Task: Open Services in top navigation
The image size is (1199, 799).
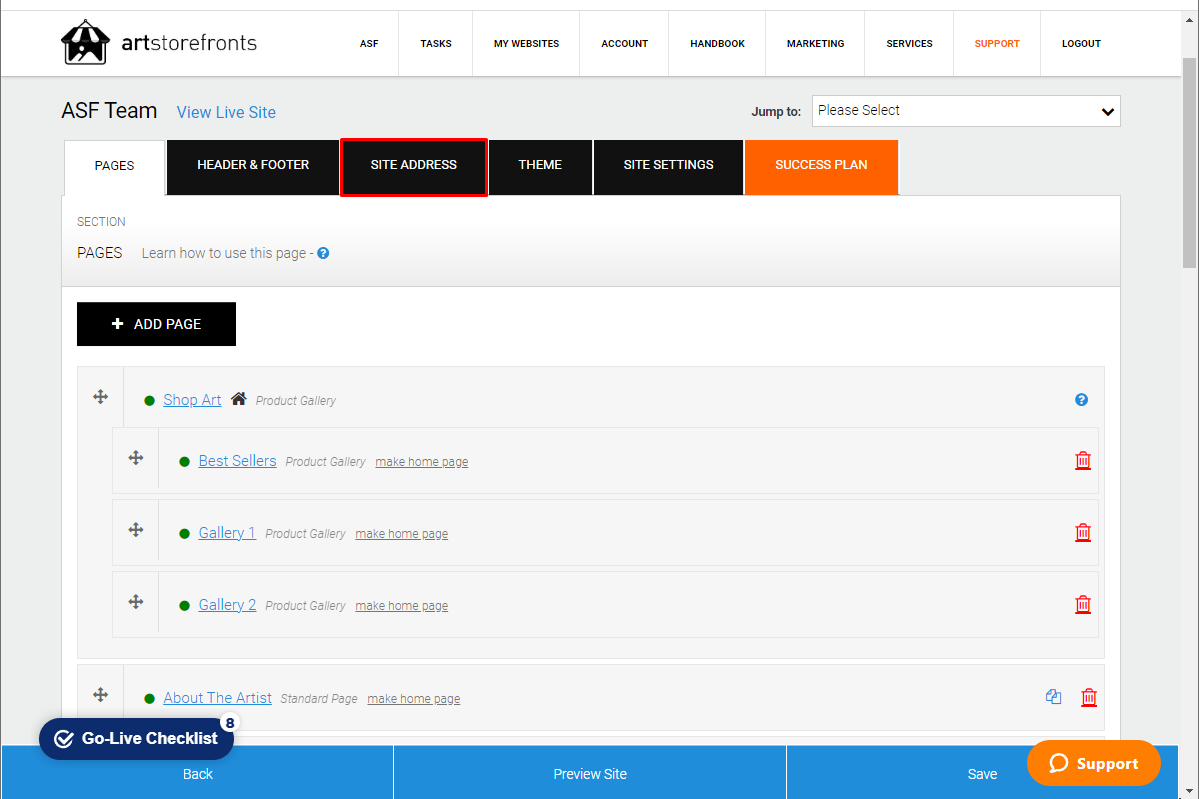Action: point(909,44)
